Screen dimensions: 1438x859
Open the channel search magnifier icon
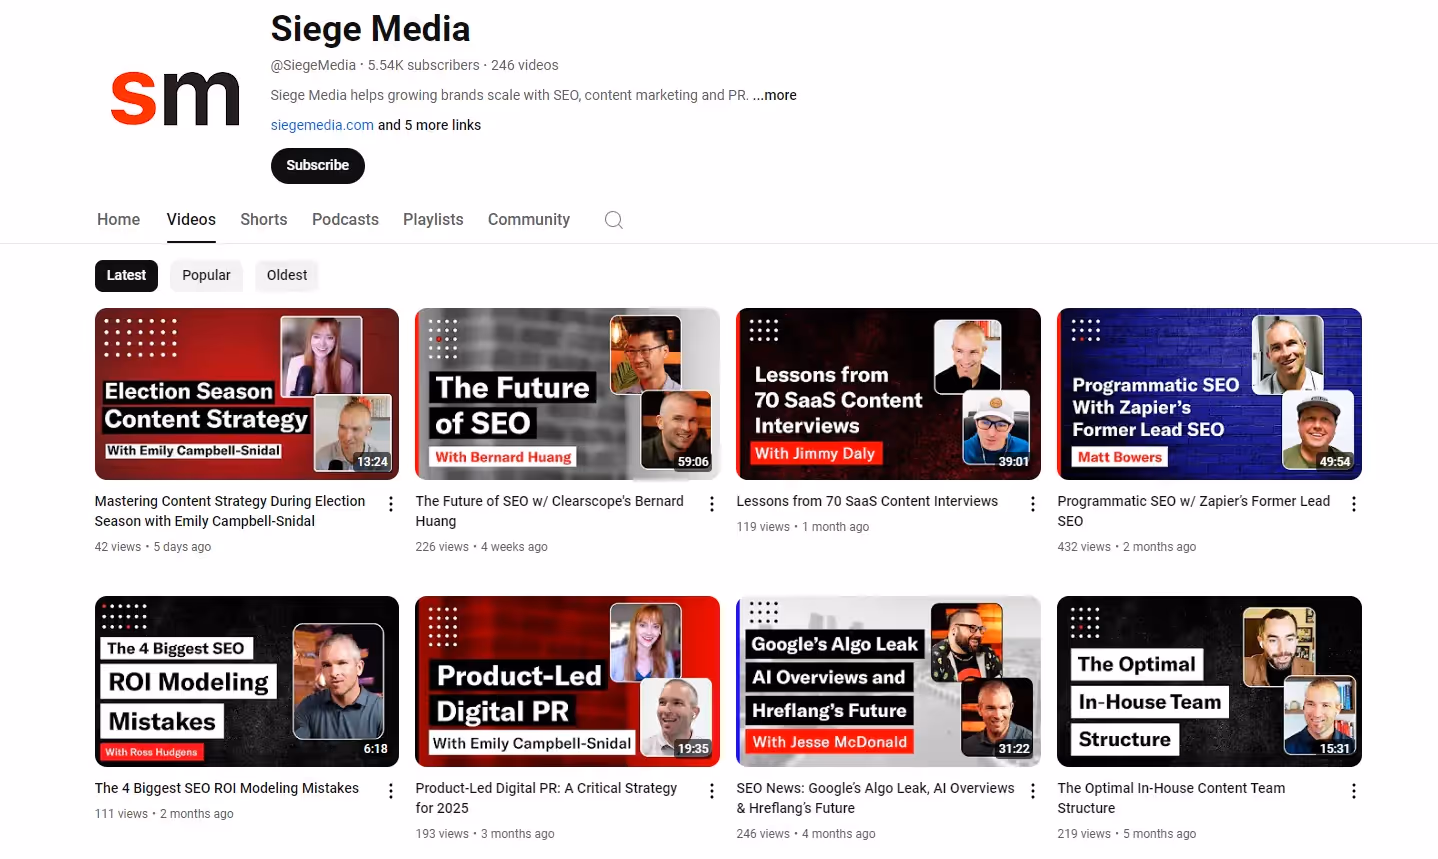(614, 220)
